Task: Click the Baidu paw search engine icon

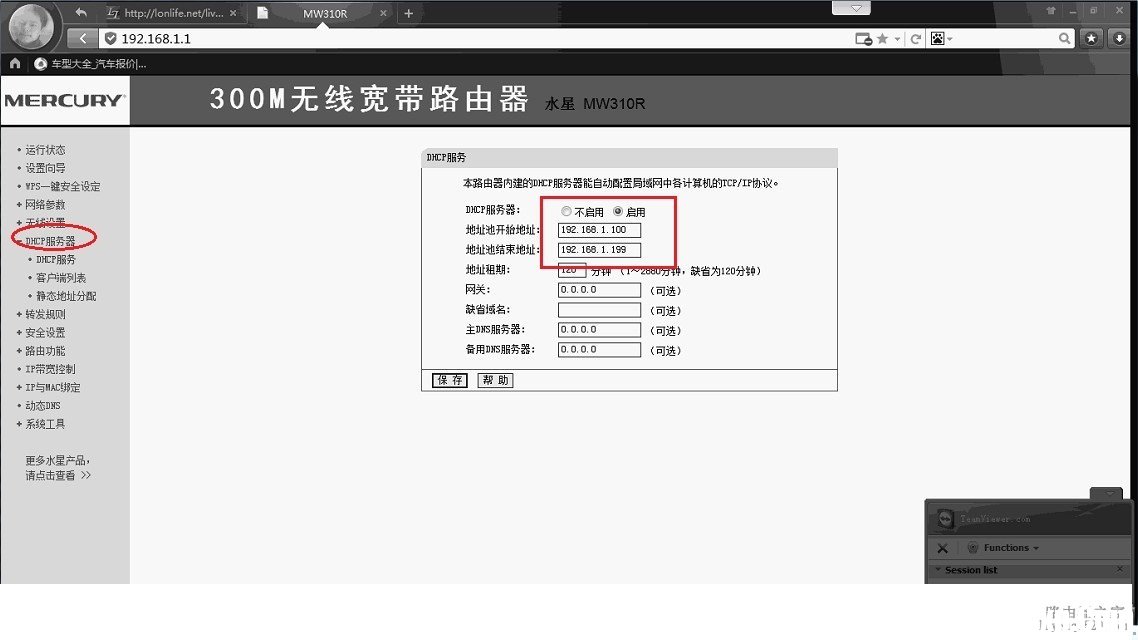Action: tap(938, 38)
